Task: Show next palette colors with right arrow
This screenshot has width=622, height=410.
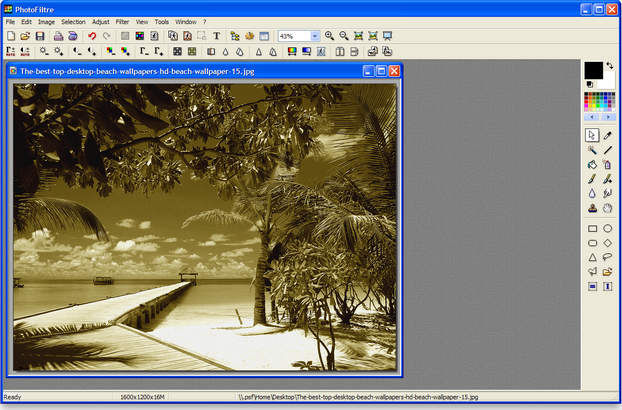Action: click(607, 117)
